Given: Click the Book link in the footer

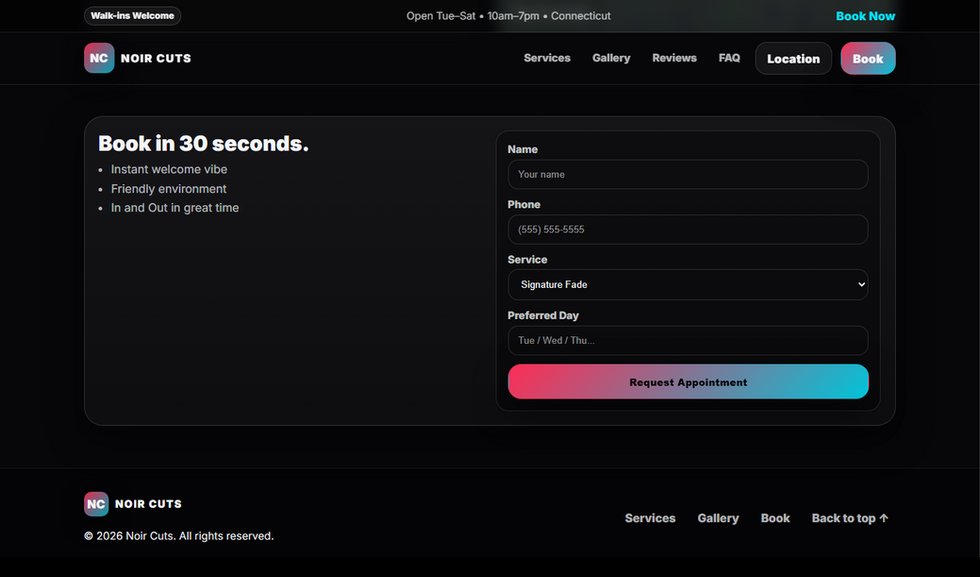Looking at the screenshot, I should tap(775, 518).
